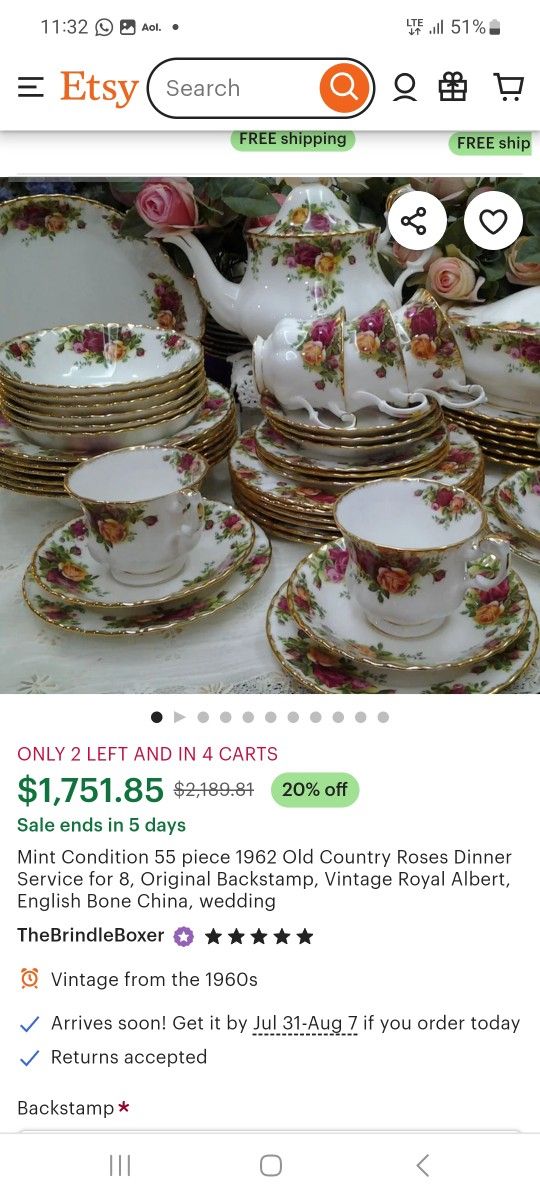
Task: Open TheBrindleBoxer shop page
Action: tap(91, 936)
